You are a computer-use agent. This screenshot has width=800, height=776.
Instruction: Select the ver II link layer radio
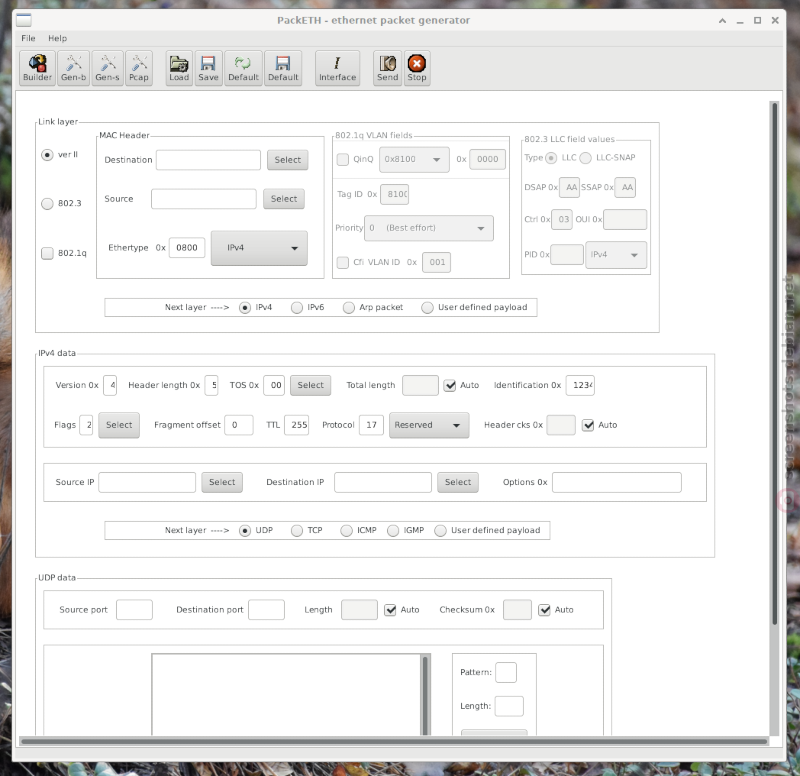point(47,155)
